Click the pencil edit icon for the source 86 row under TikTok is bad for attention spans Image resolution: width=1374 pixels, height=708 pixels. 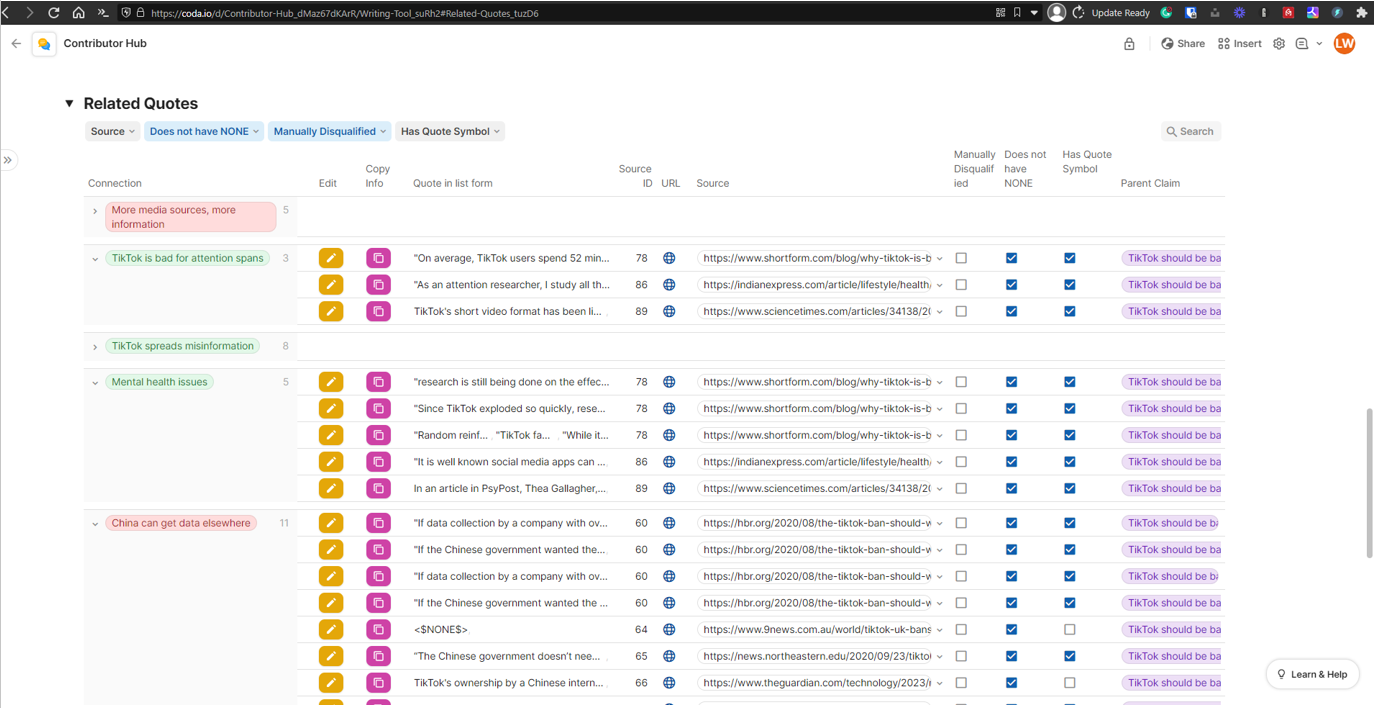[x=331, y=285]
